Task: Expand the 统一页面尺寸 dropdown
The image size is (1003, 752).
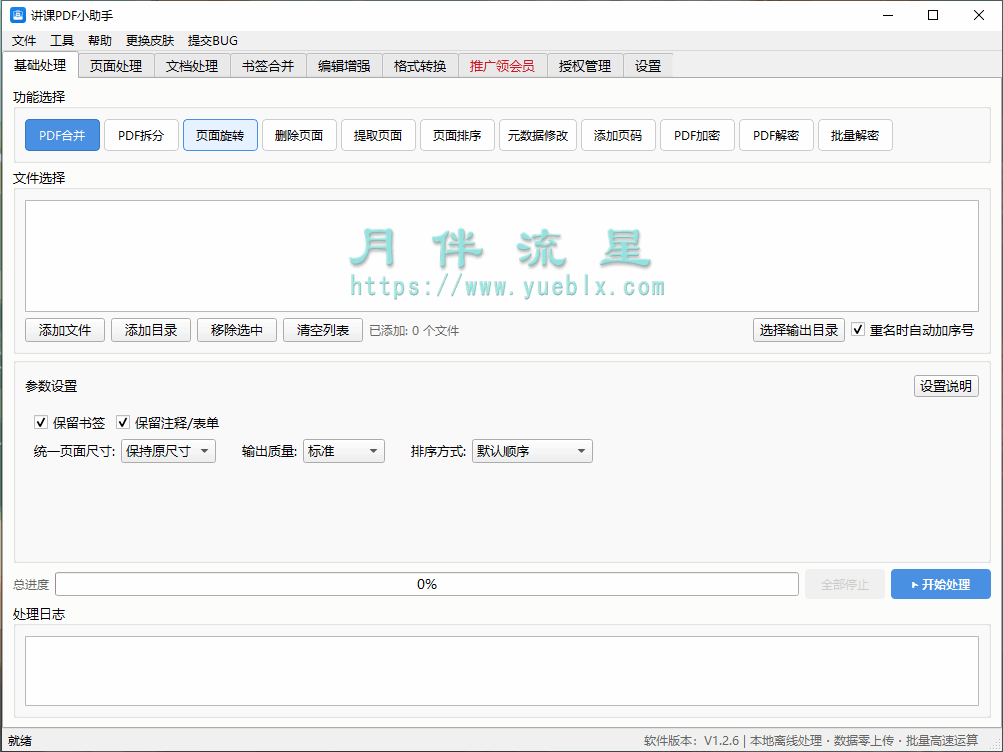Action: [168, 451]
